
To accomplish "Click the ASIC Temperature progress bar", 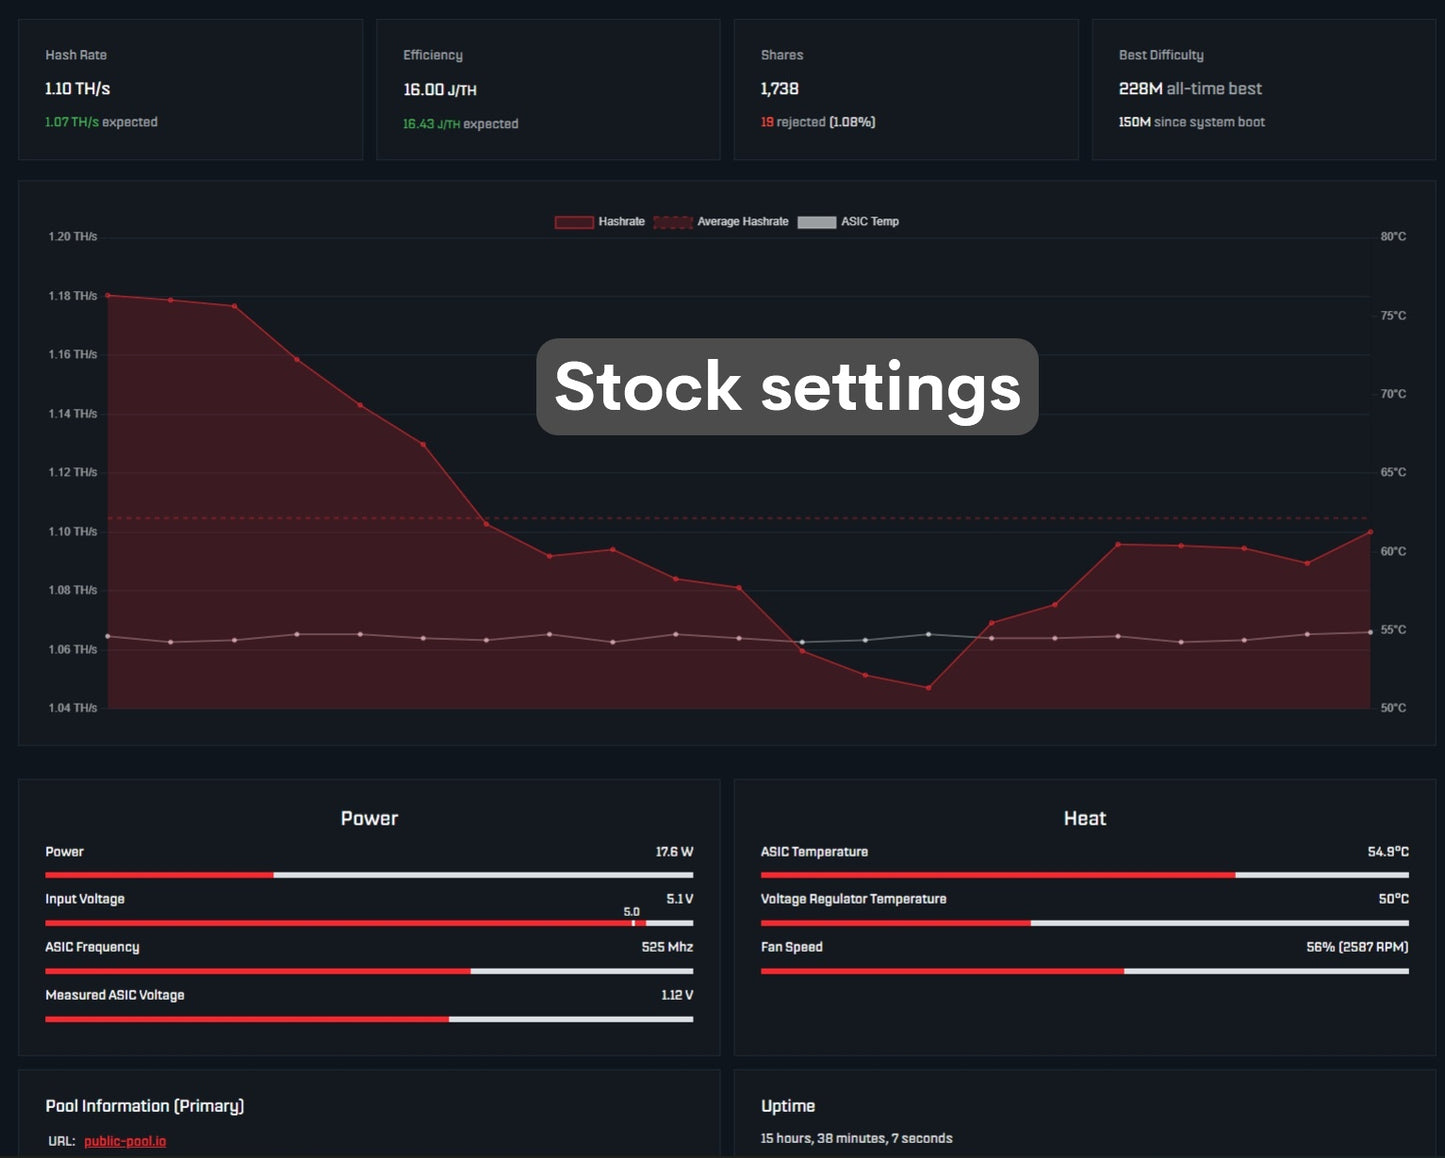I will point(1084,875).
